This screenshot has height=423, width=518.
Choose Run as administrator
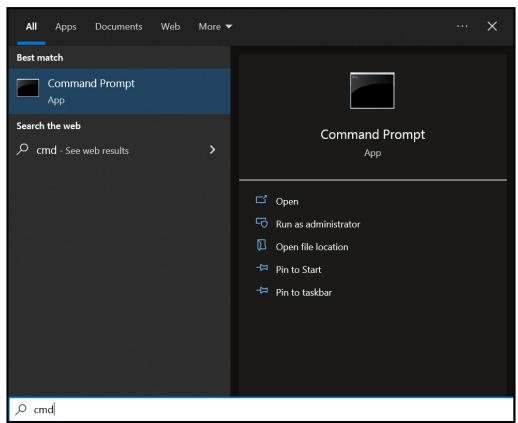pyautogui.click(x=318, y=224)
